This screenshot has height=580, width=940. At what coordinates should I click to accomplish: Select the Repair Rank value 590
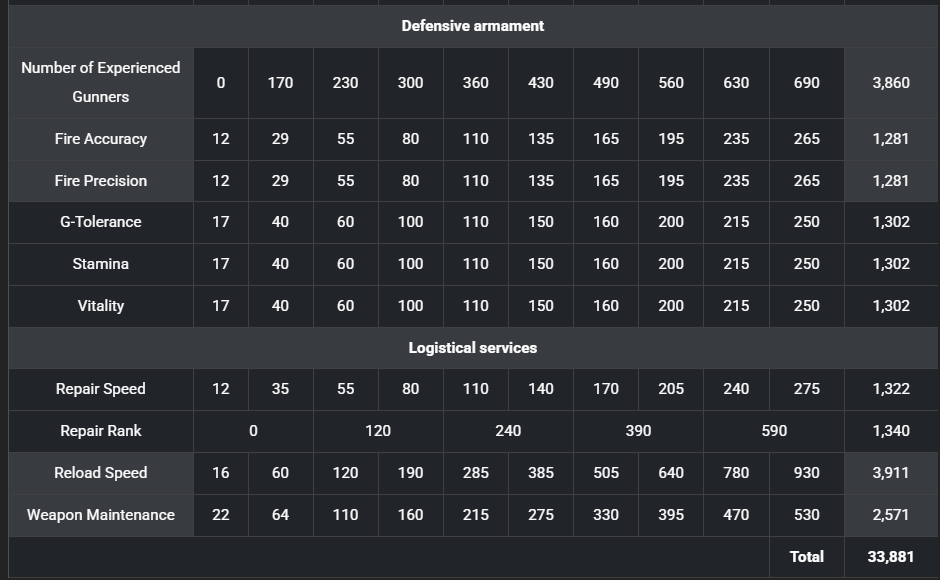(x=774, y=431)
